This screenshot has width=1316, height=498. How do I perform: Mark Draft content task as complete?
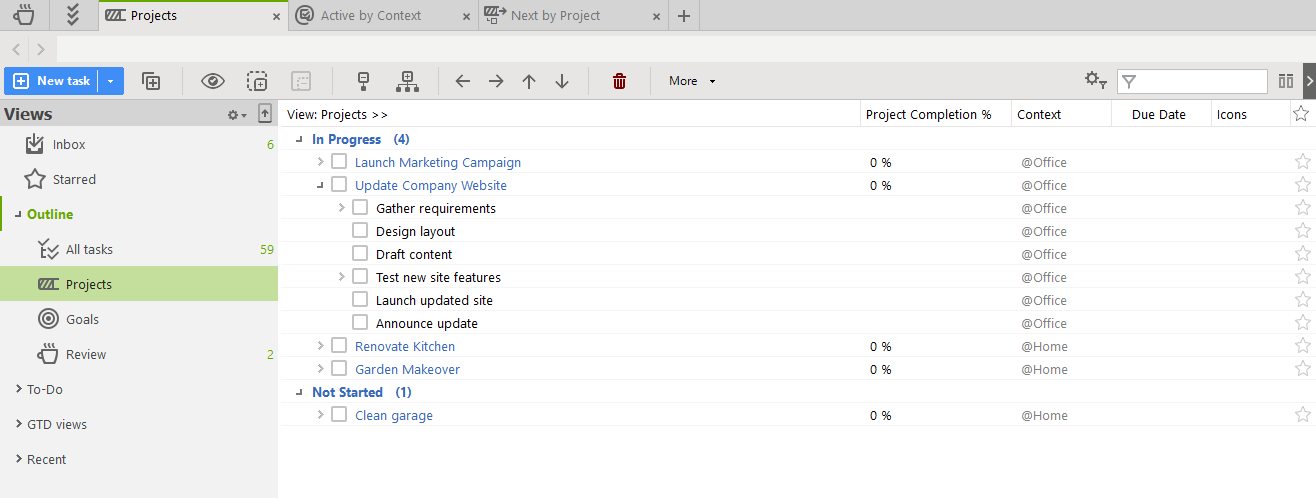pyautogui.click(x=360, y=254)
